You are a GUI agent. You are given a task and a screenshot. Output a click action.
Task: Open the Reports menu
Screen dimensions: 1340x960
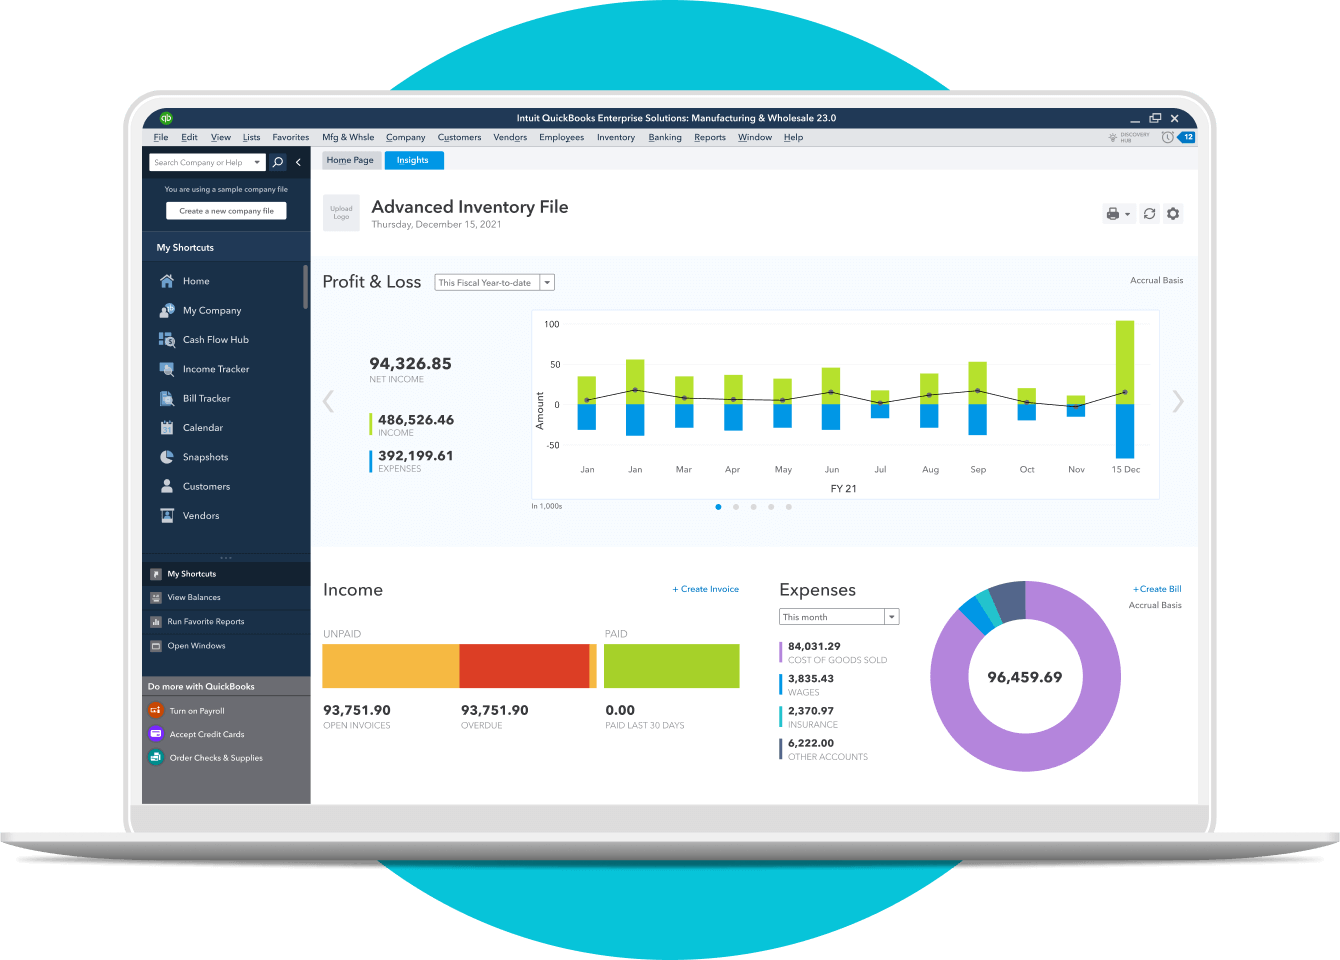point(710,137)
